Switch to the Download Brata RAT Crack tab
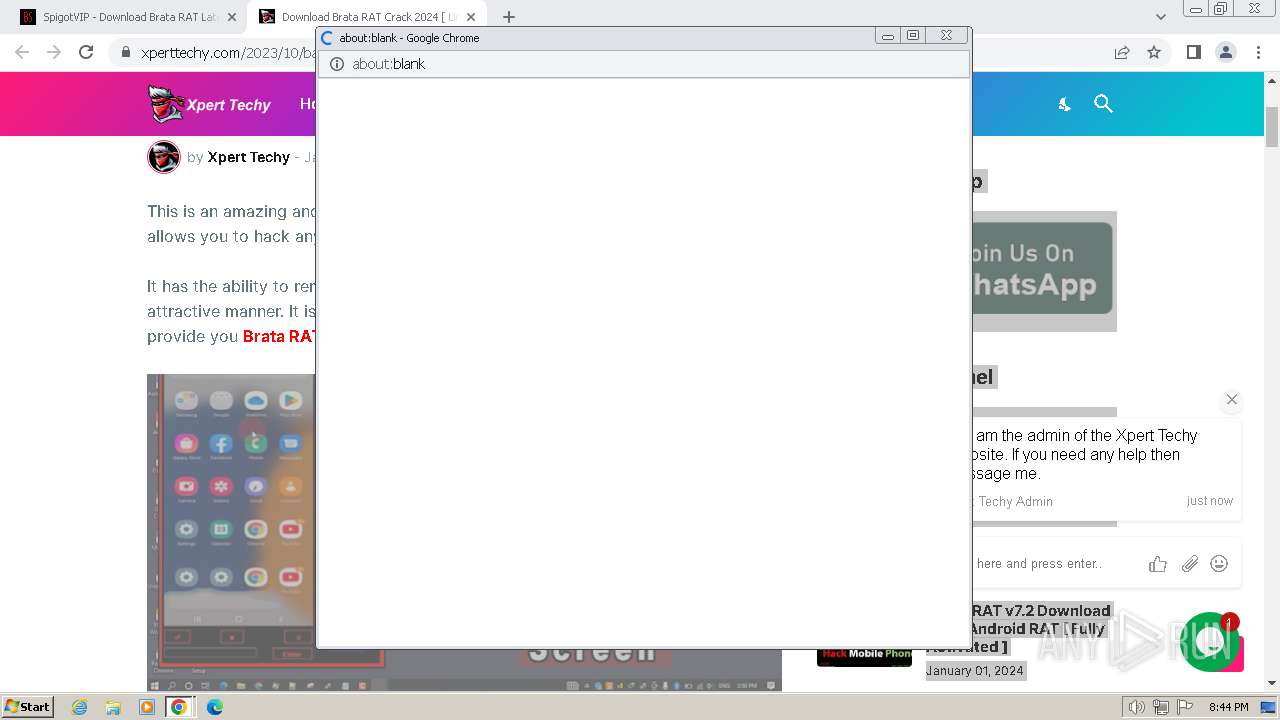 pyautogui.click(x=367, y=17)
